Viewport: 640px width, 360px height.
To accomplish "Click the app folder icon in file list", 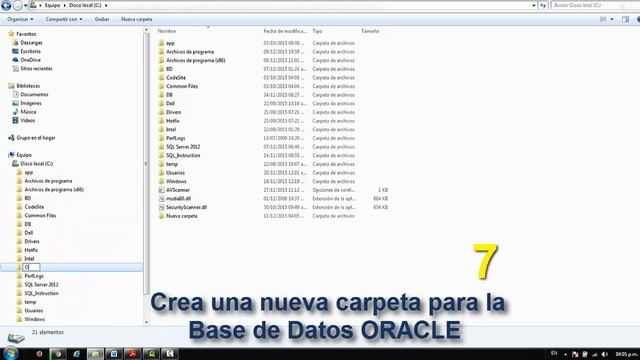I will [161, 43].
